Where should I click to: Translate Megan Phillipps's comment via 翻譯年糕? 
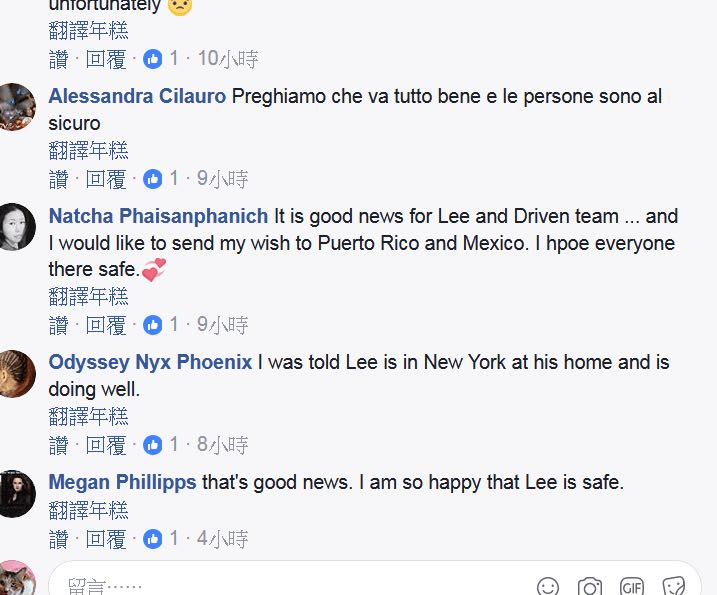88,511
